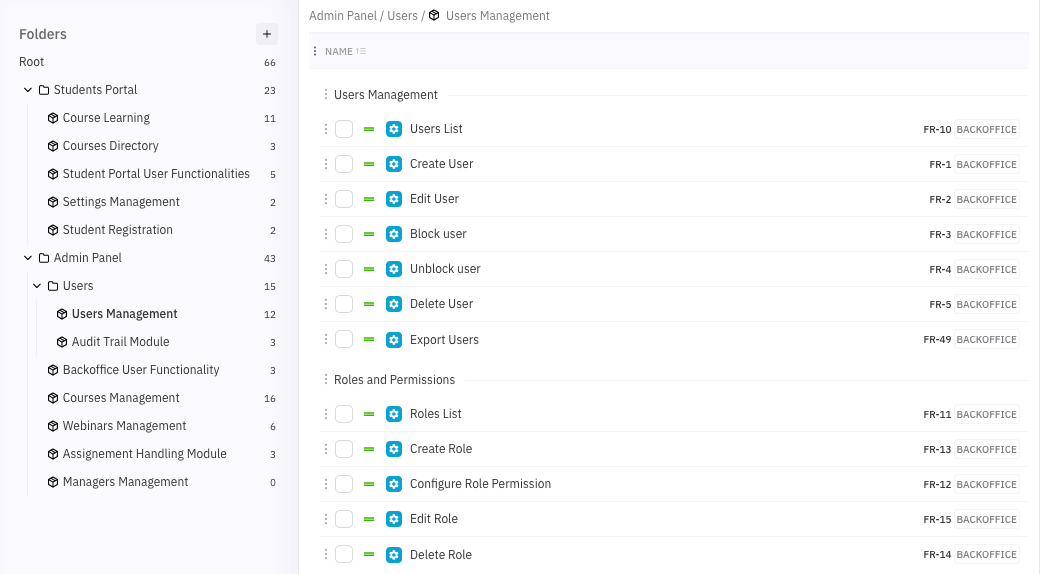The height and width of the screenshot is (574, 1040).
Task: Click the cube icon of Course Learning
Action: click(x=53, y=118)
